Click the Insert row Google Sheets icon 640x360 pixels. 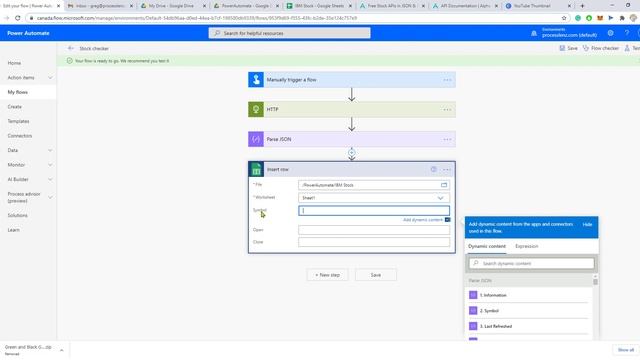coord(256,169)
